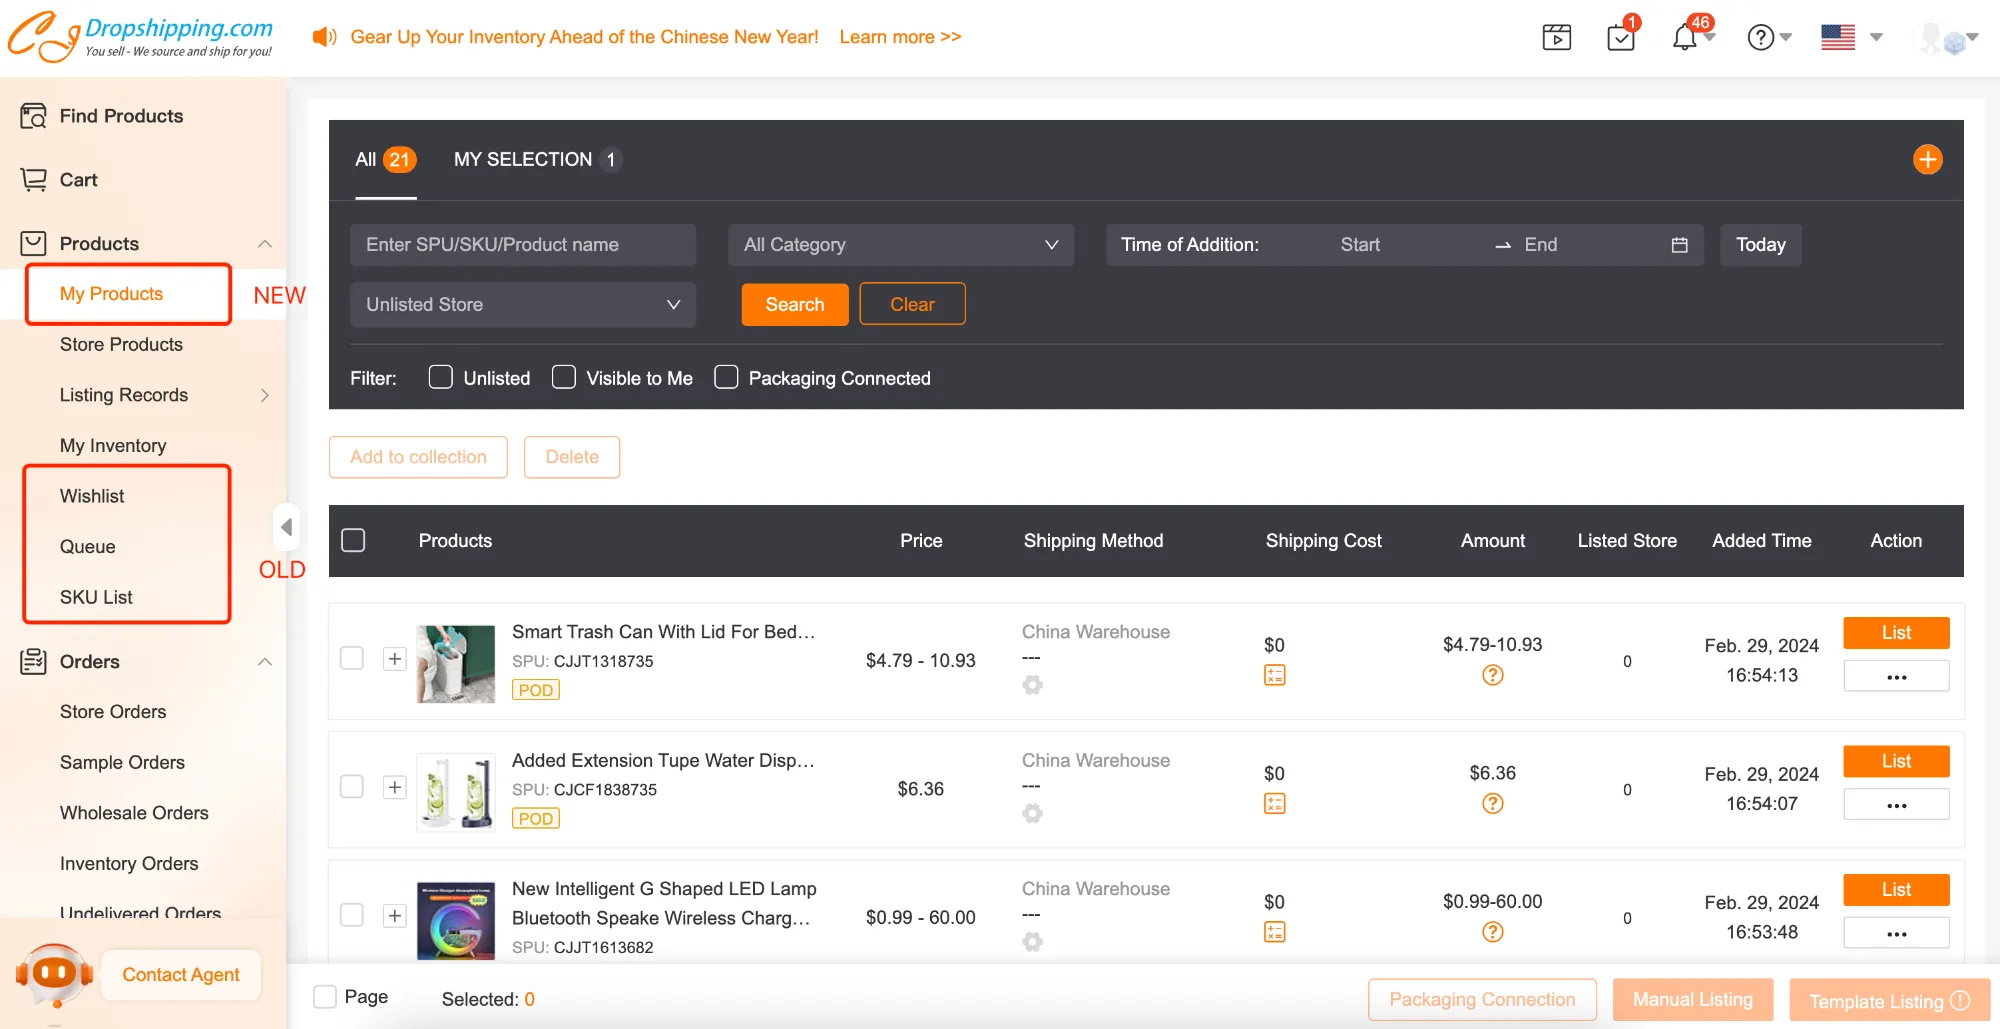This screenshot has width=2000, height=1029.
Task: Click the shipping cost calculator icon for Smart Trash Can
Action: (x=1274, y=676)
